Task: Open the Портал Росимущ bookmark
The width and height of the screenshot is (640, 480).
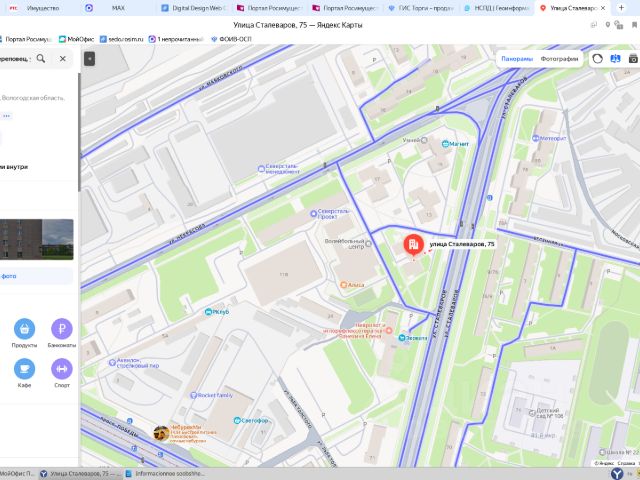Action: (25, 39)
